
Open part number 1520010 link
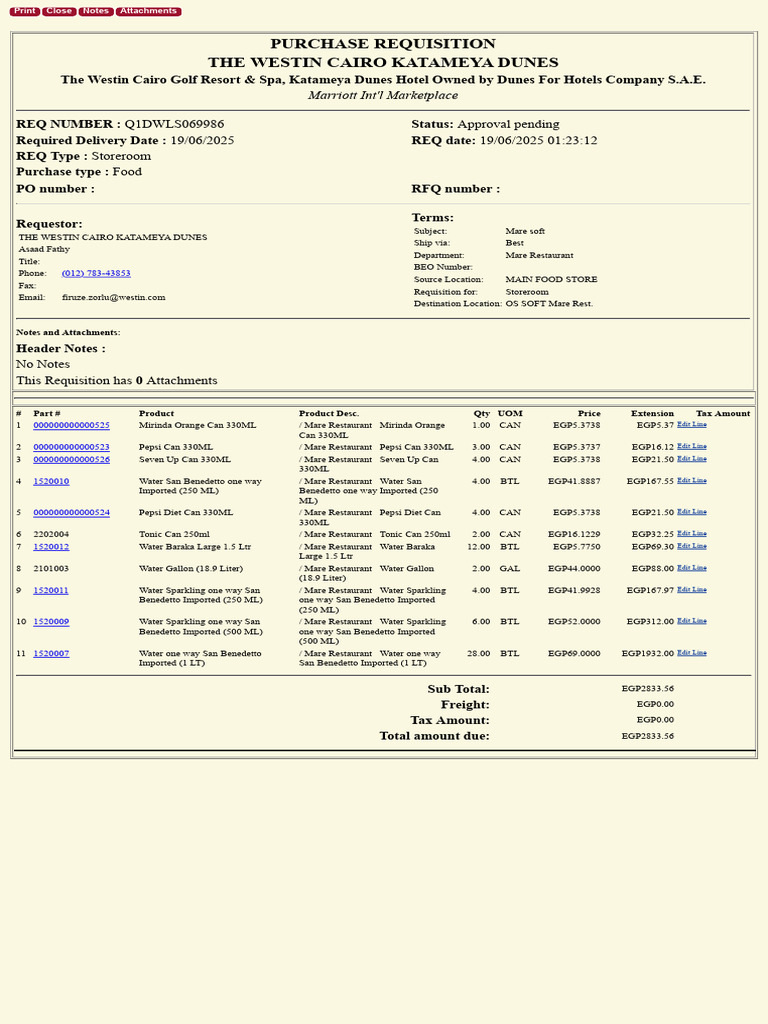point(51,481)
